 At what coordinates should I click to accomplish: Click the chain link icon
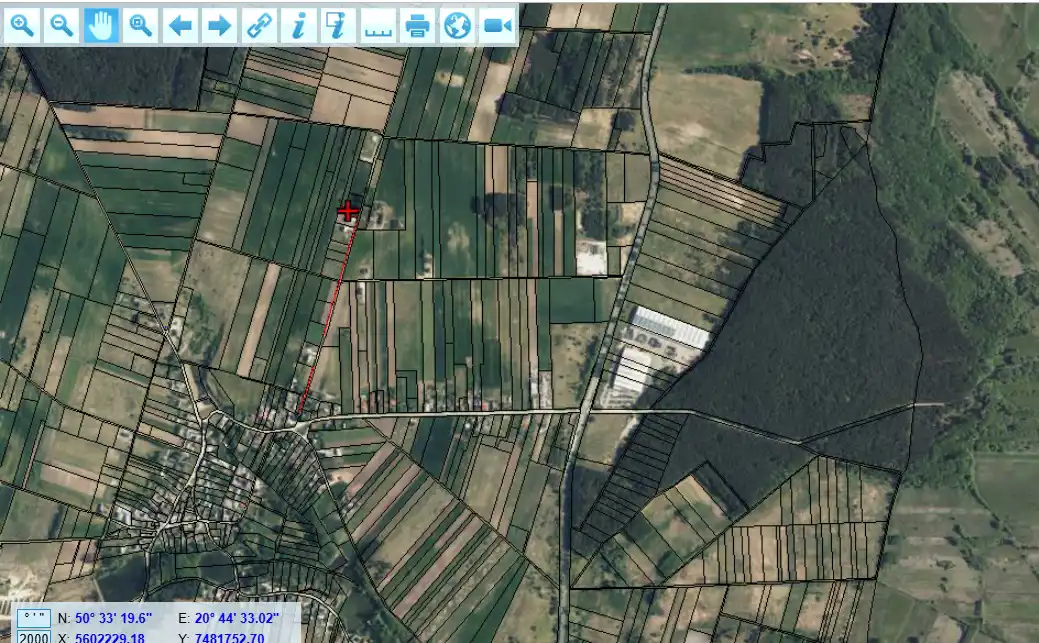click(x=259, y=26)
